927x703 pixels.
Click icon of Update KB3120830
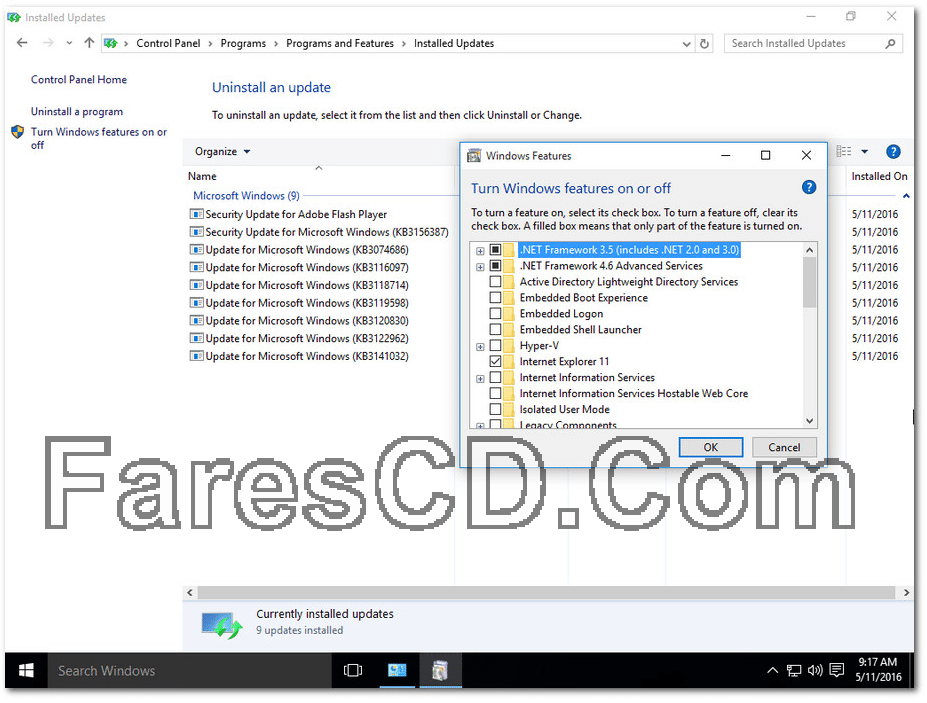[196, 320]
